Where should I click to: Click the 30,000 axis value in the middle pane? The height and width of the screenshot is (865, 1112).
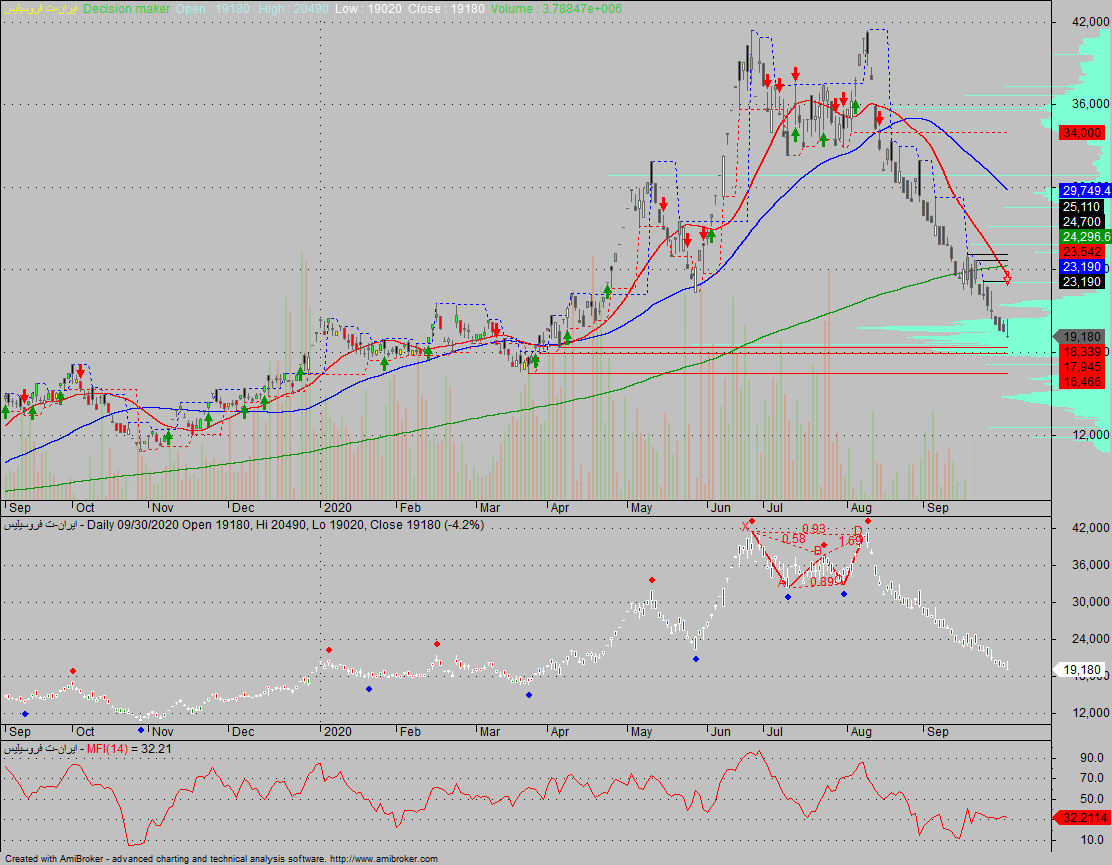pyautogui.click(x=1090, y=602)
